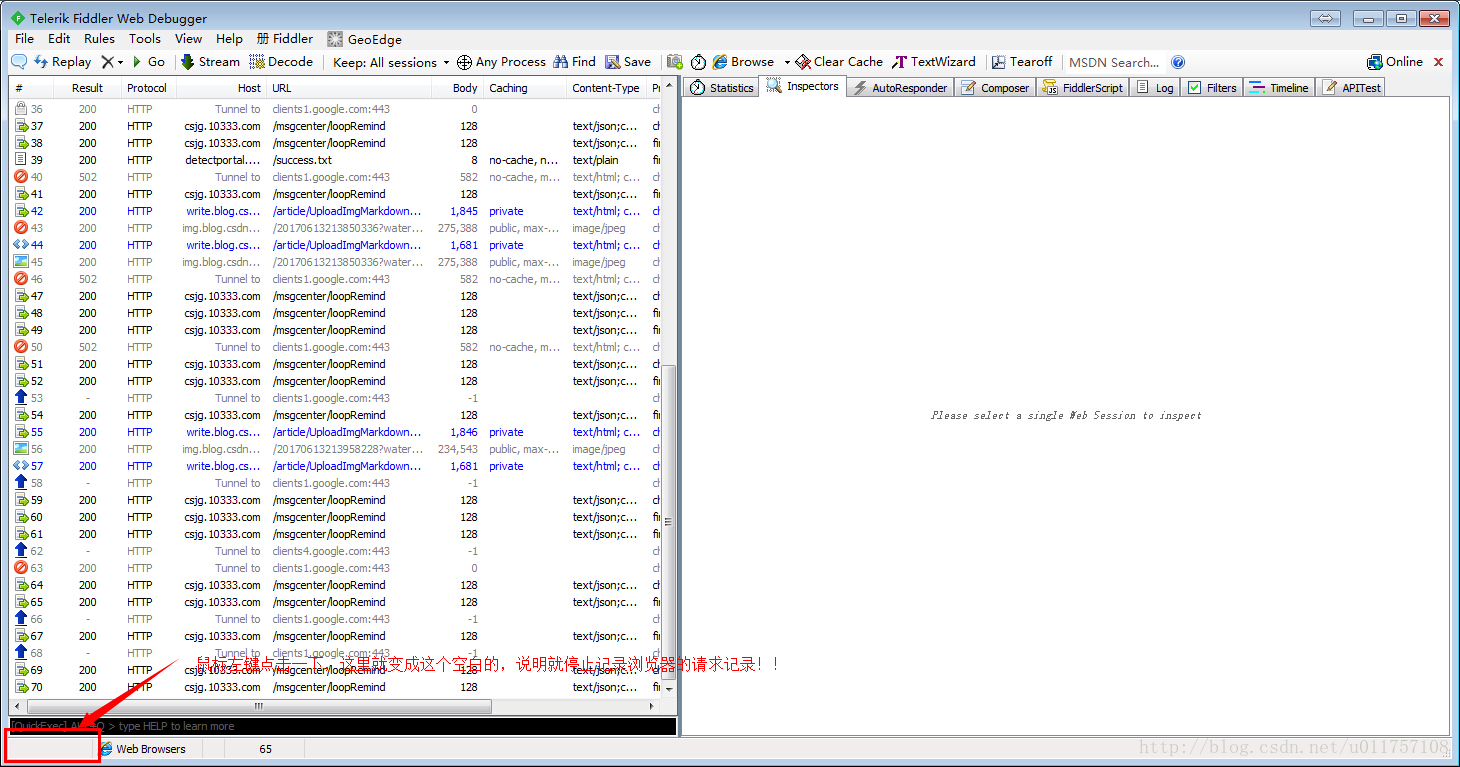Sort by the Content-Type column header
Viewport: 1460px width, 767px height.
point(606,88)
